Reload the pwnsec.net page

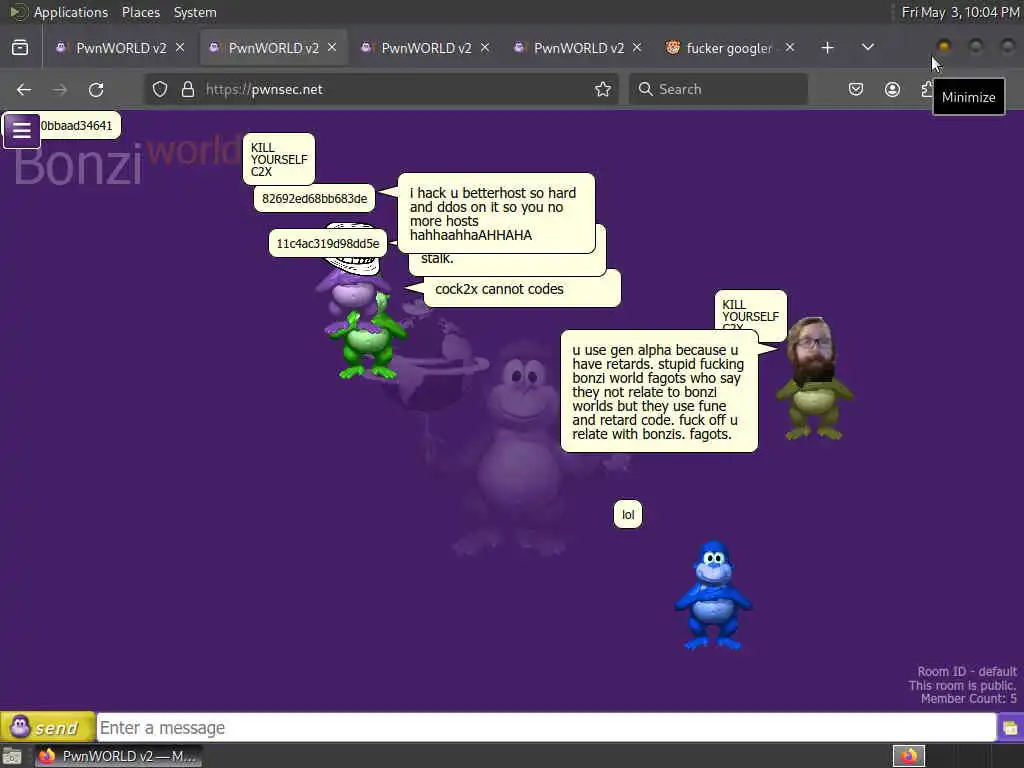coord(96,89)
